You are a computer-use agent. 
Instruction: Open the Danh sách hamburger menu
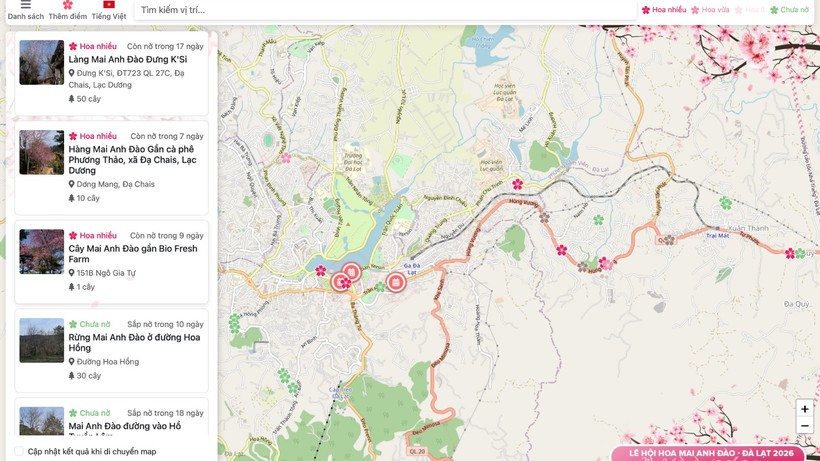tap(26, 6)
